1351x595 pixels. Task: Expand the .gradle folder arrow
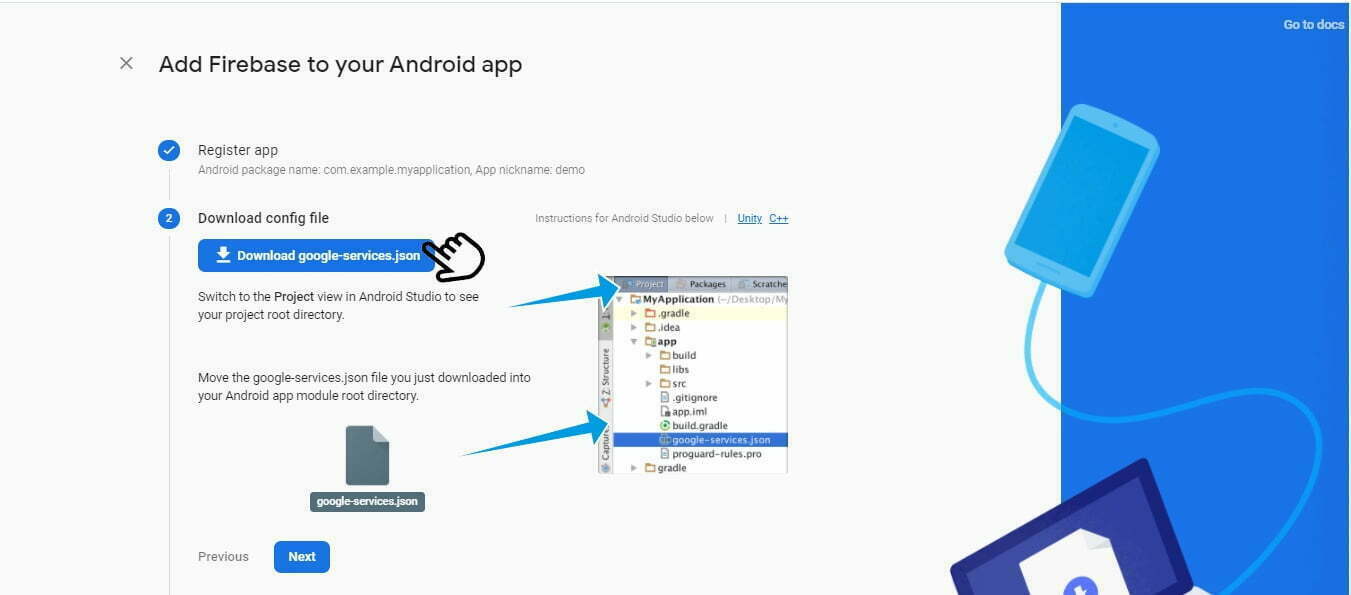point(633,314)
